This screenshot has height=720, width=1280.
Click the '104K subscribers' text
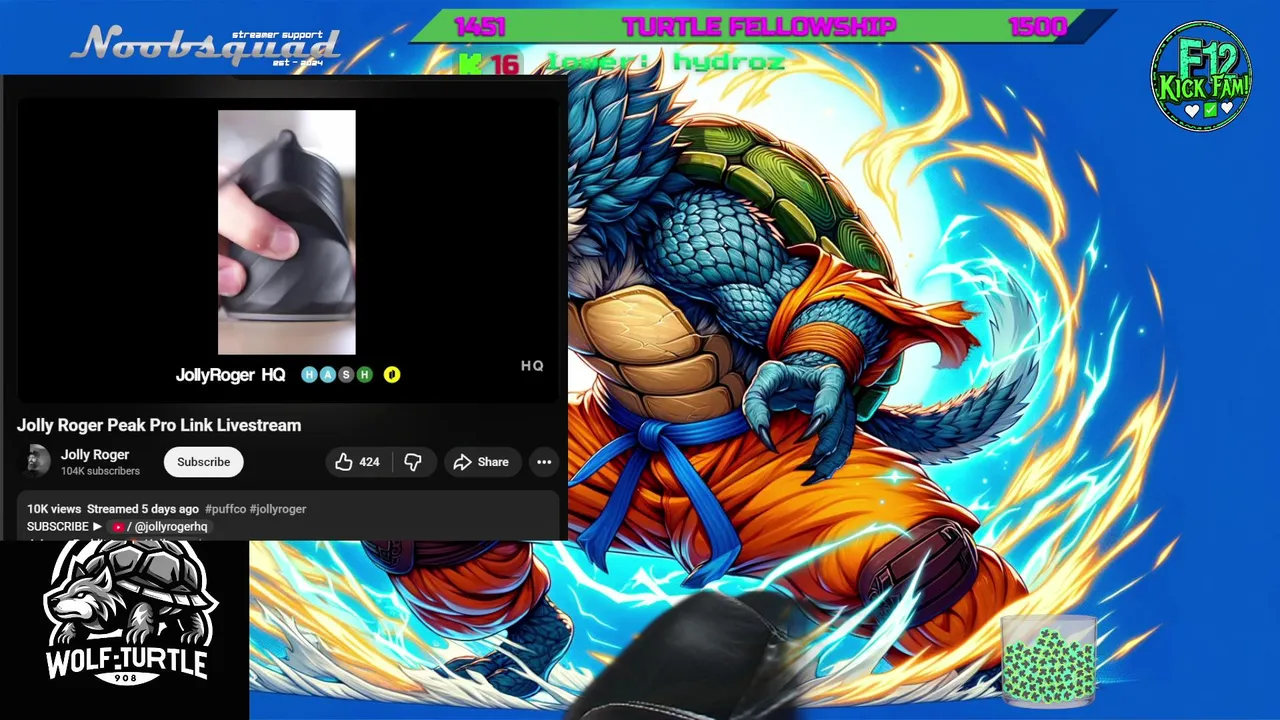100,471
